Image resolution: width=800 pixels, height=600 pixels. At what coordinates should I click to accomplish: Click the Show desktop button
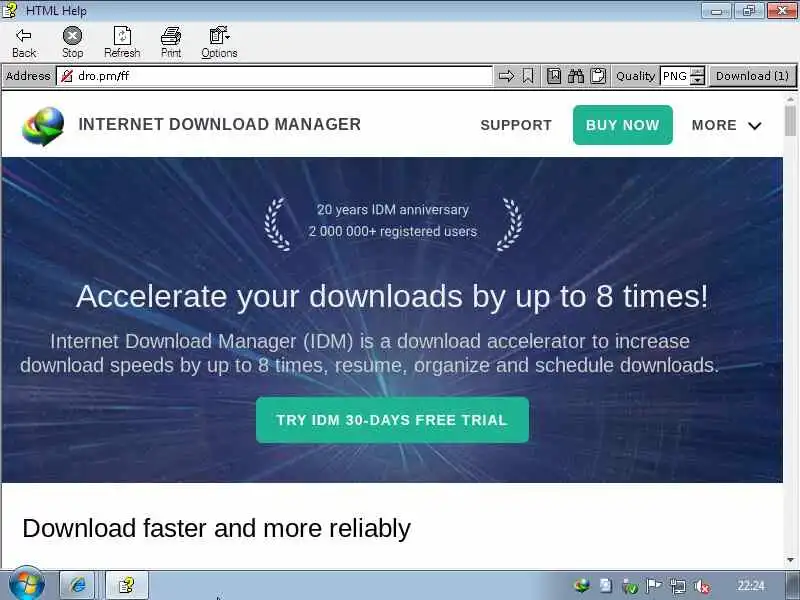(793, 586)
